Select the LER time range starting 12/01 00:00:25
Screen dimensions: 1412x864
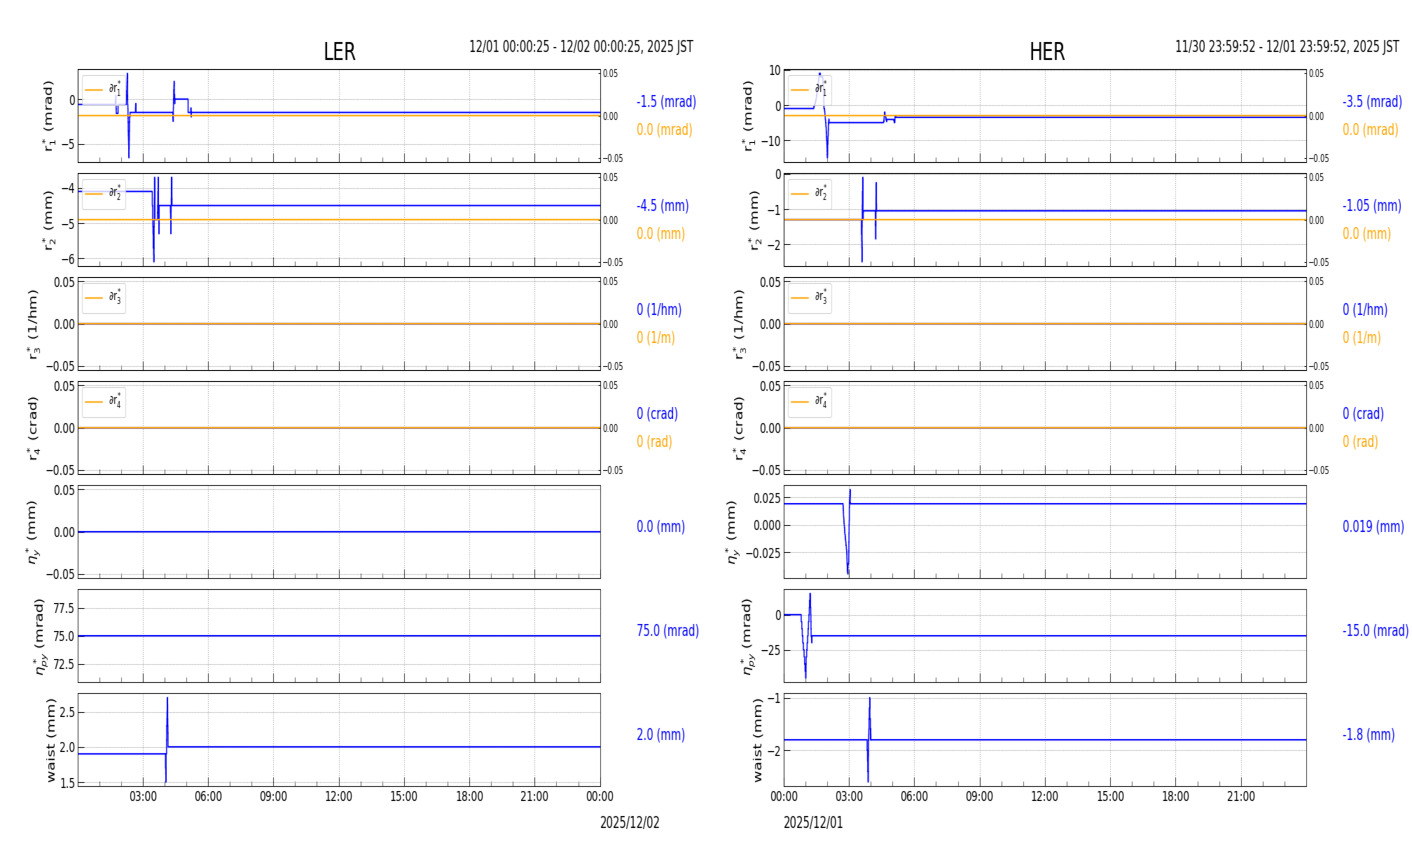click(581, 47)
